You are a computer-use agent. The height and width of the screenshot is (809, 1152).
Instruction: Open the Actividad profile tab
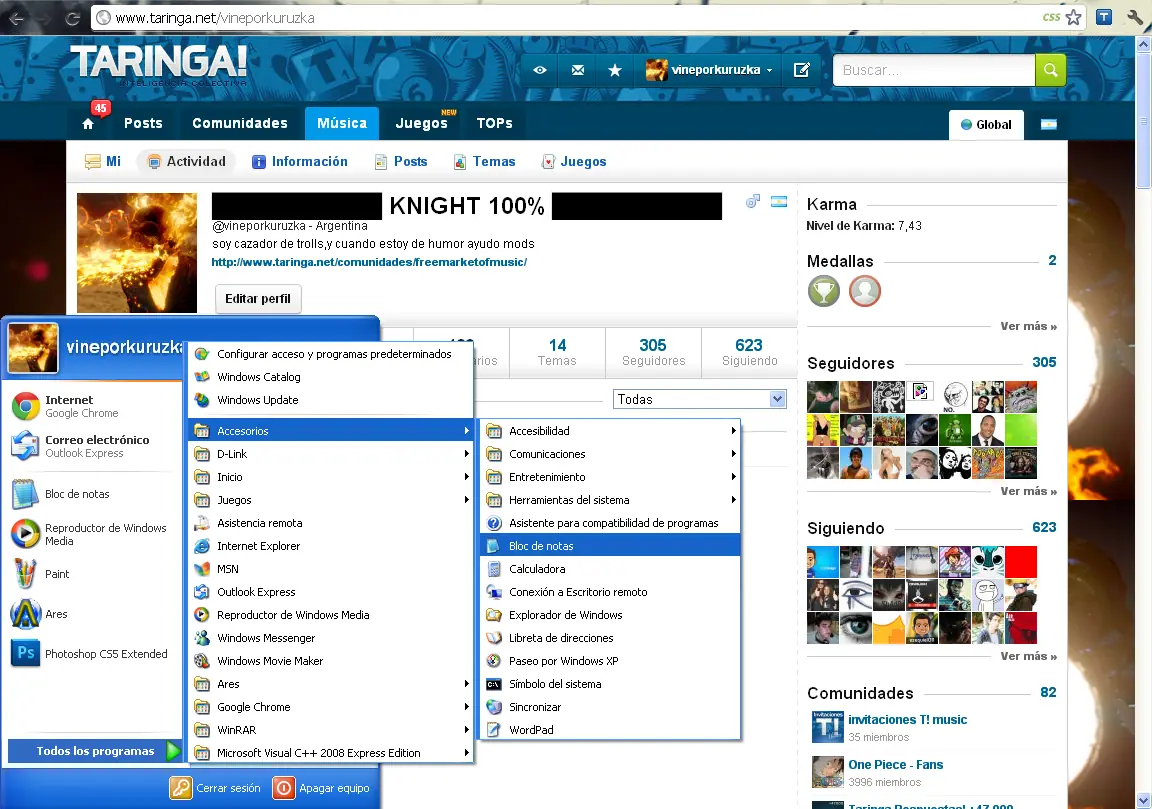pos(186,162)
